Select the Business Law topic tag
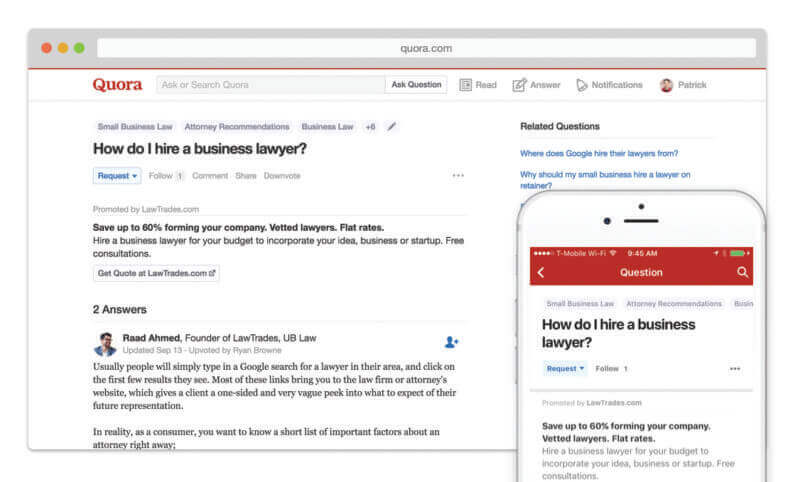 coord(327,126)
